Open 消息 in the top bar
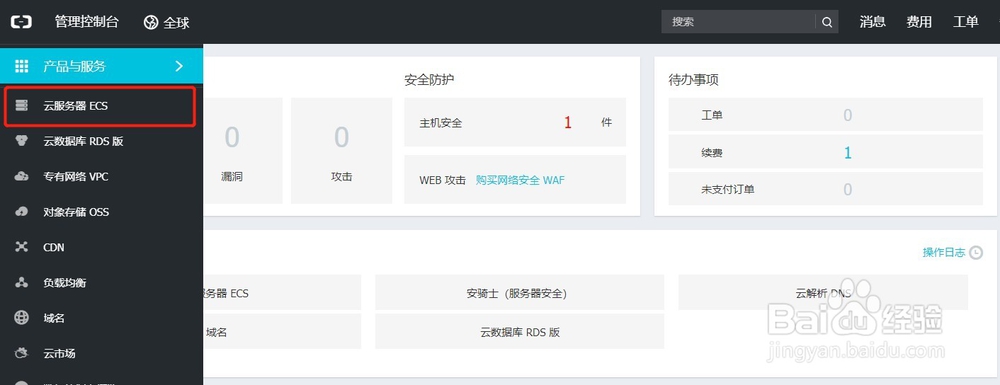This screenshot has height=385, width=1000. pyautogui.click(x=872, y=22)
